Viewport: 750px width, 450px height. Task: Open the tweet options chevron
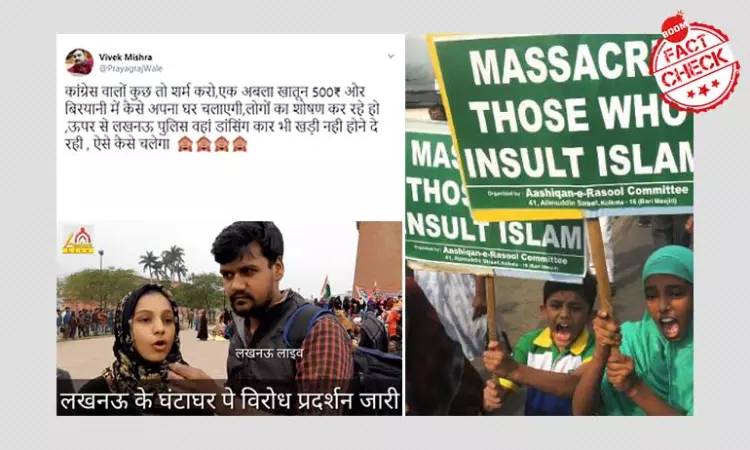(x=391, y=56)
